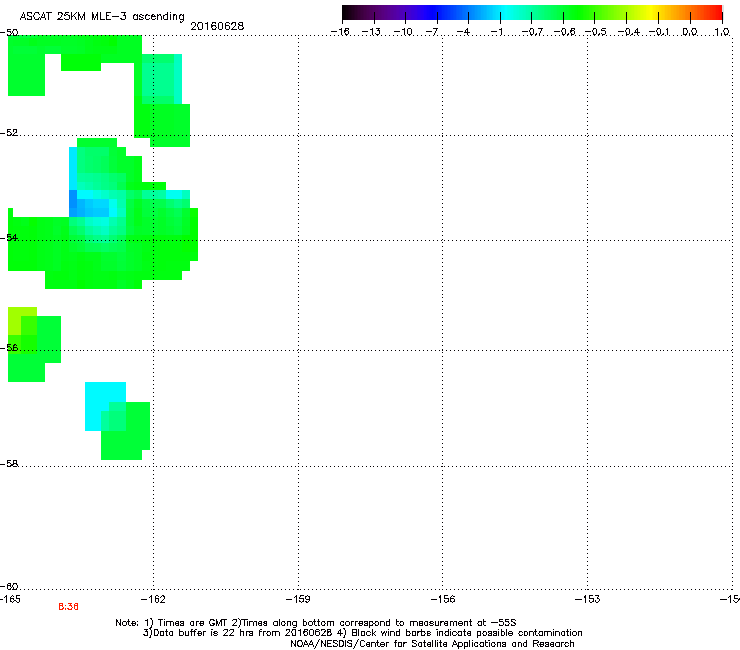740x650 pixels.
Task: Click the yellow section of the colorbar
Action: [649, 12]
